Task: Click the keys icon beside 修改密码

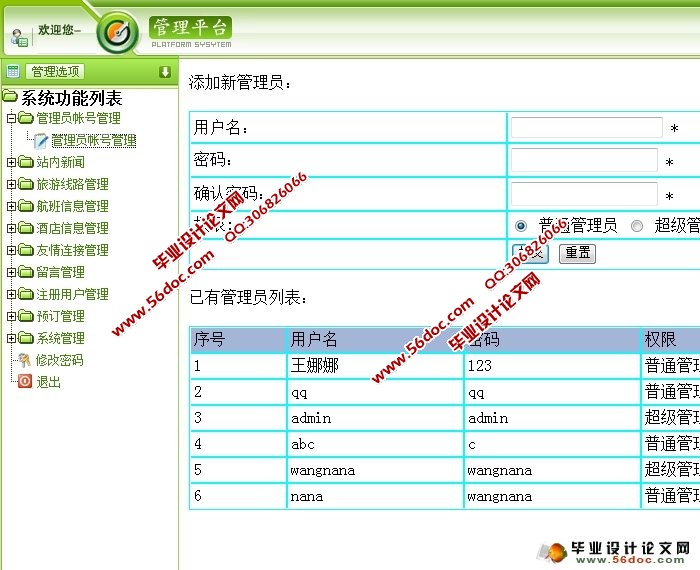Action: pyautogui.click(x=25, y=360)
